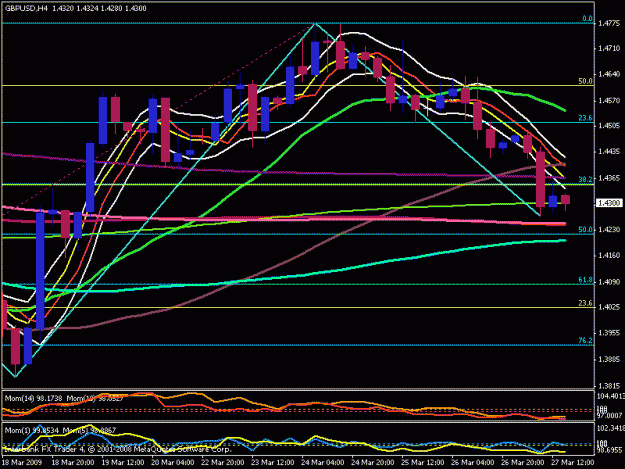Viewport: 625px width, 469px height.
Task: Click the 22 Mar 20:00 time label
Action: 222,463
